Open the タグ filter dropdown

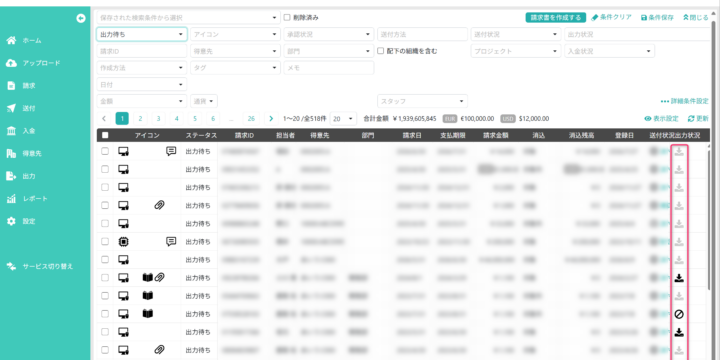(x=235, y=68)
